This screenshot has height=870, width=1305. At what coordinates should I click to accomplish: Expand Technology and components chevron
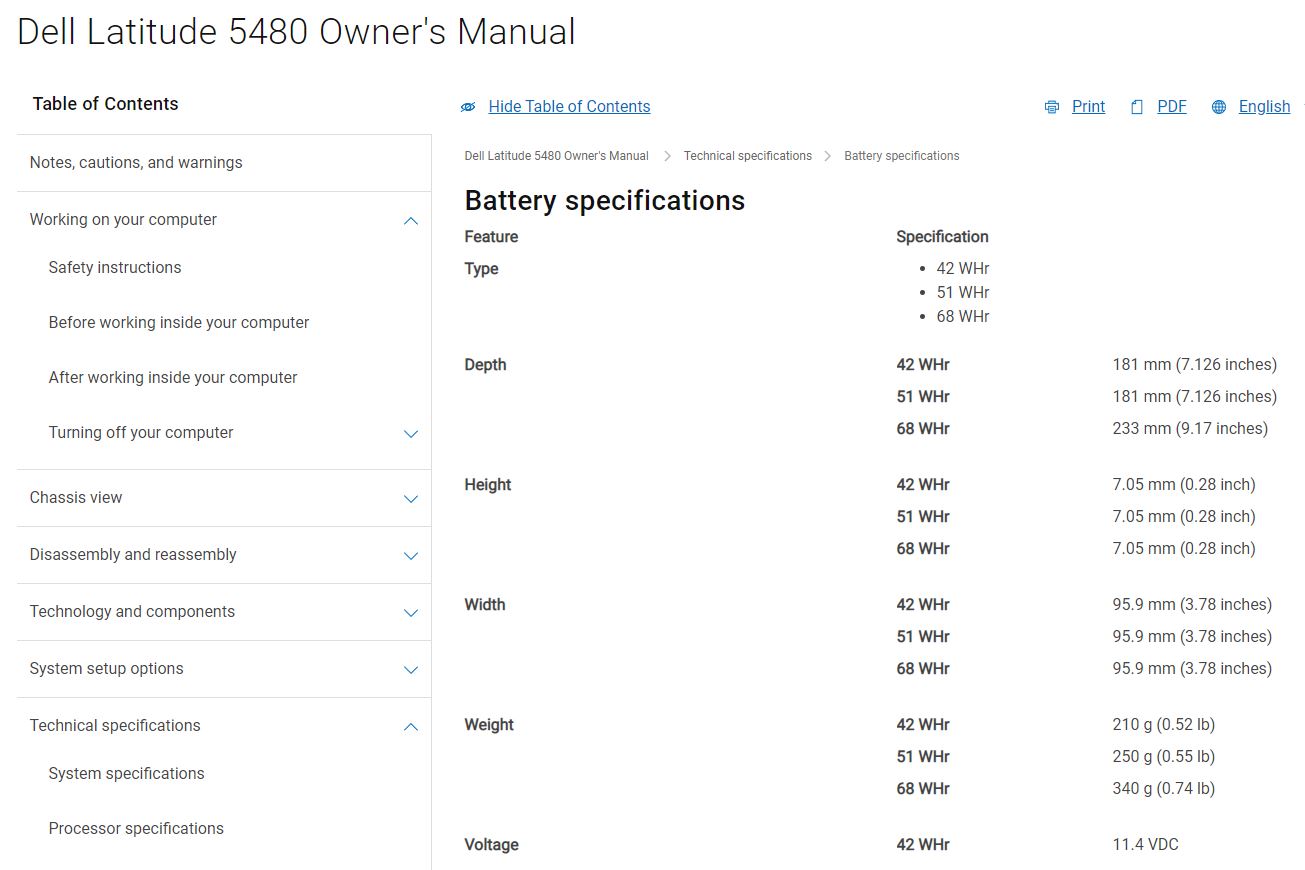pos(411,613)
